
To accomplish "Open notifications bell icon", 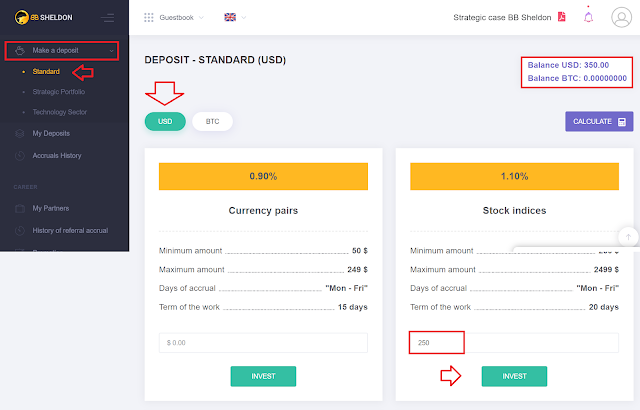I will (x=588, y=17).
